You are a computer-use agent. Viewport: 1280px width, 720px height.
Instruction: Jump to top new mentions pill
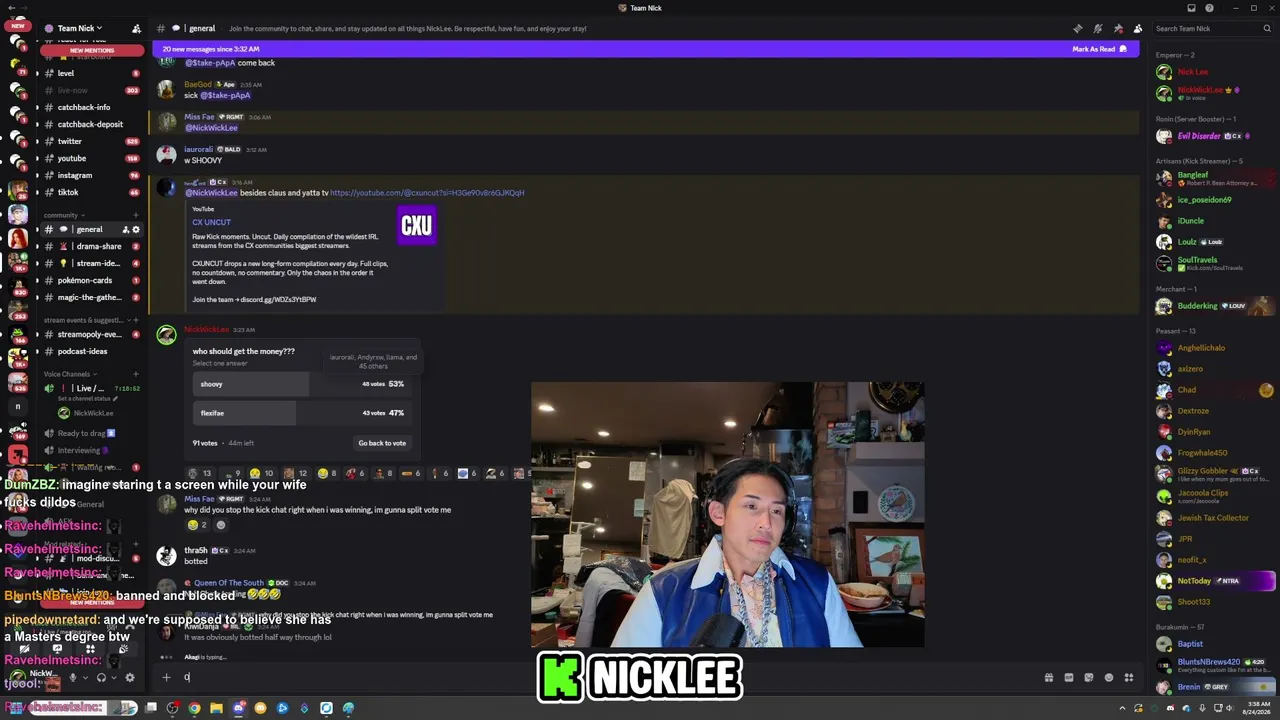click(x=92, y=50)
